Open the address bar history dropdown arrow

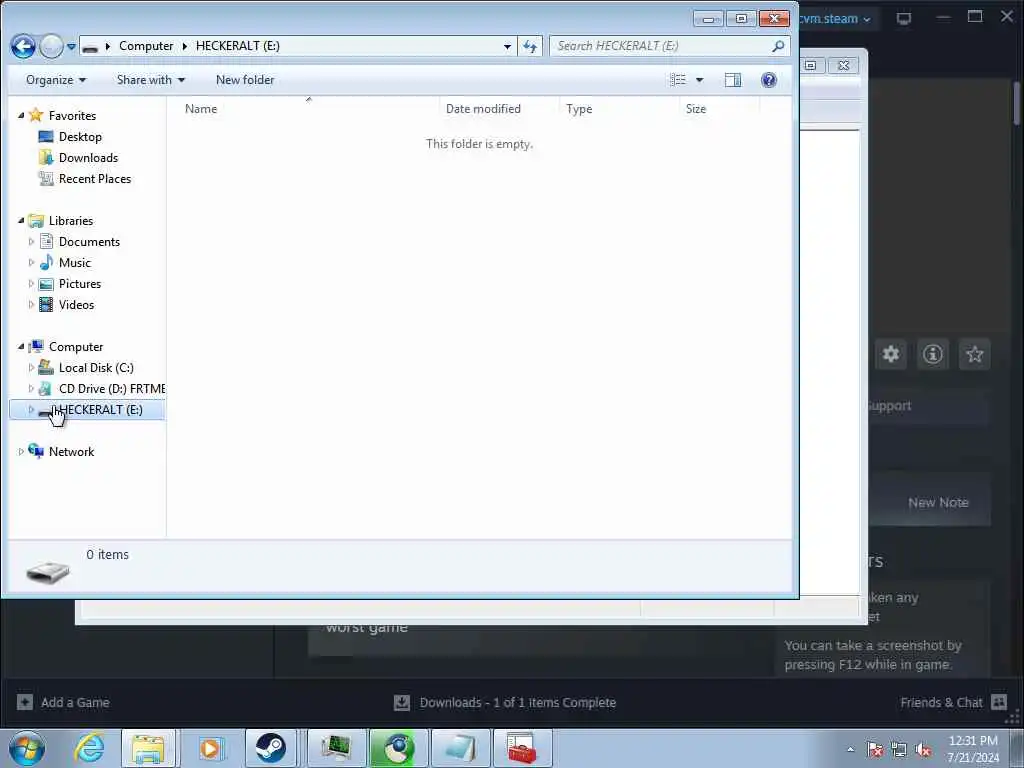(x=507, y=46)
